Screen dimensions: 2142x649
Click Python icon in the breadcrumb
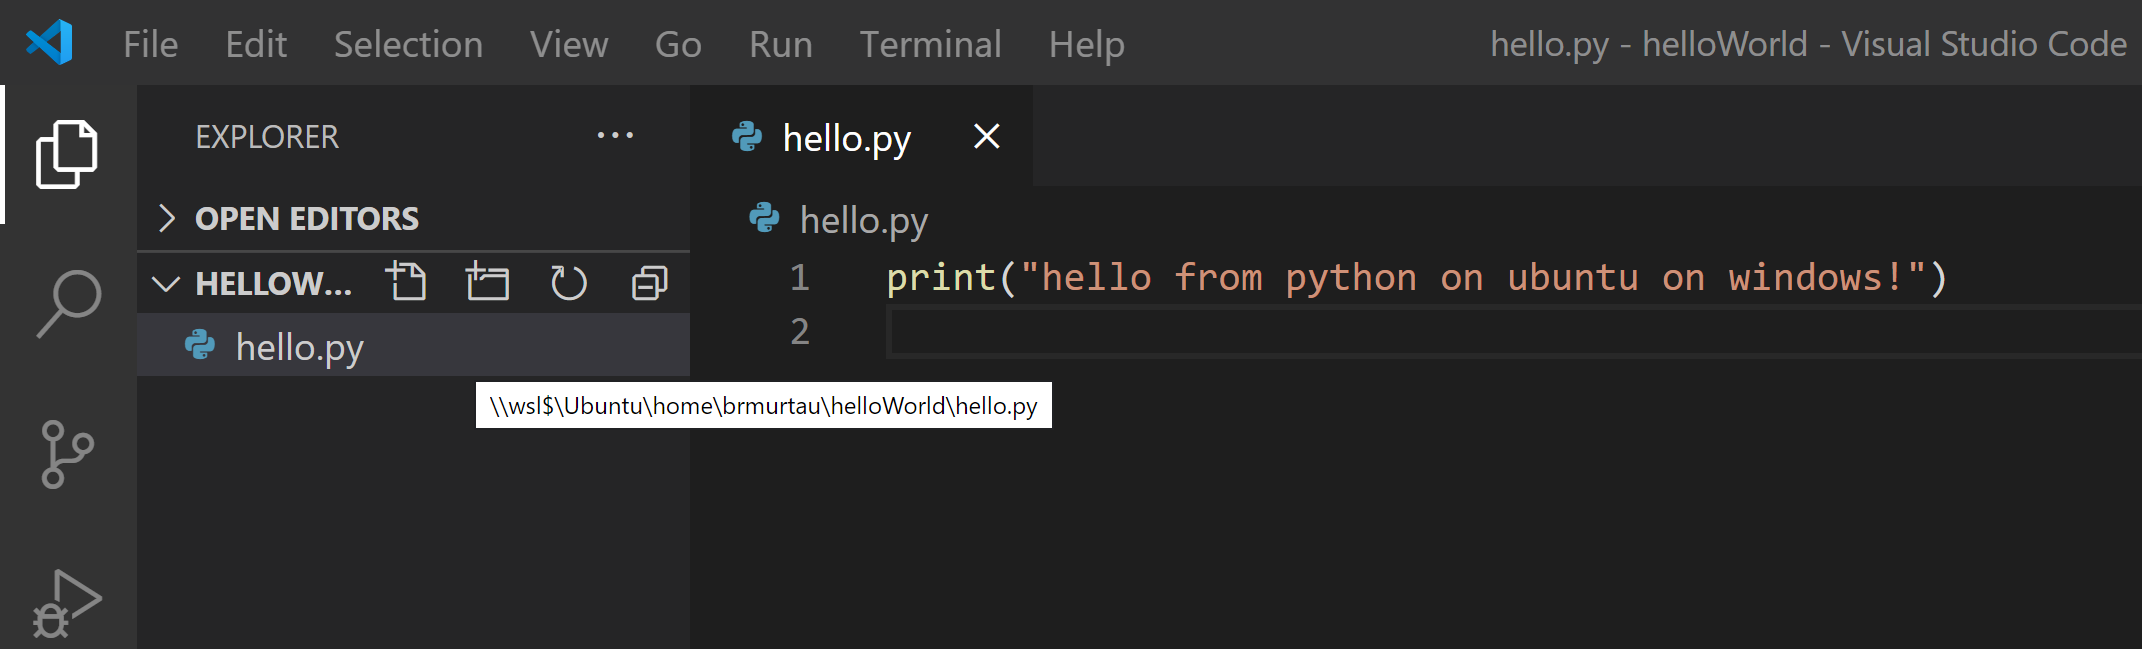click(764, 217)
